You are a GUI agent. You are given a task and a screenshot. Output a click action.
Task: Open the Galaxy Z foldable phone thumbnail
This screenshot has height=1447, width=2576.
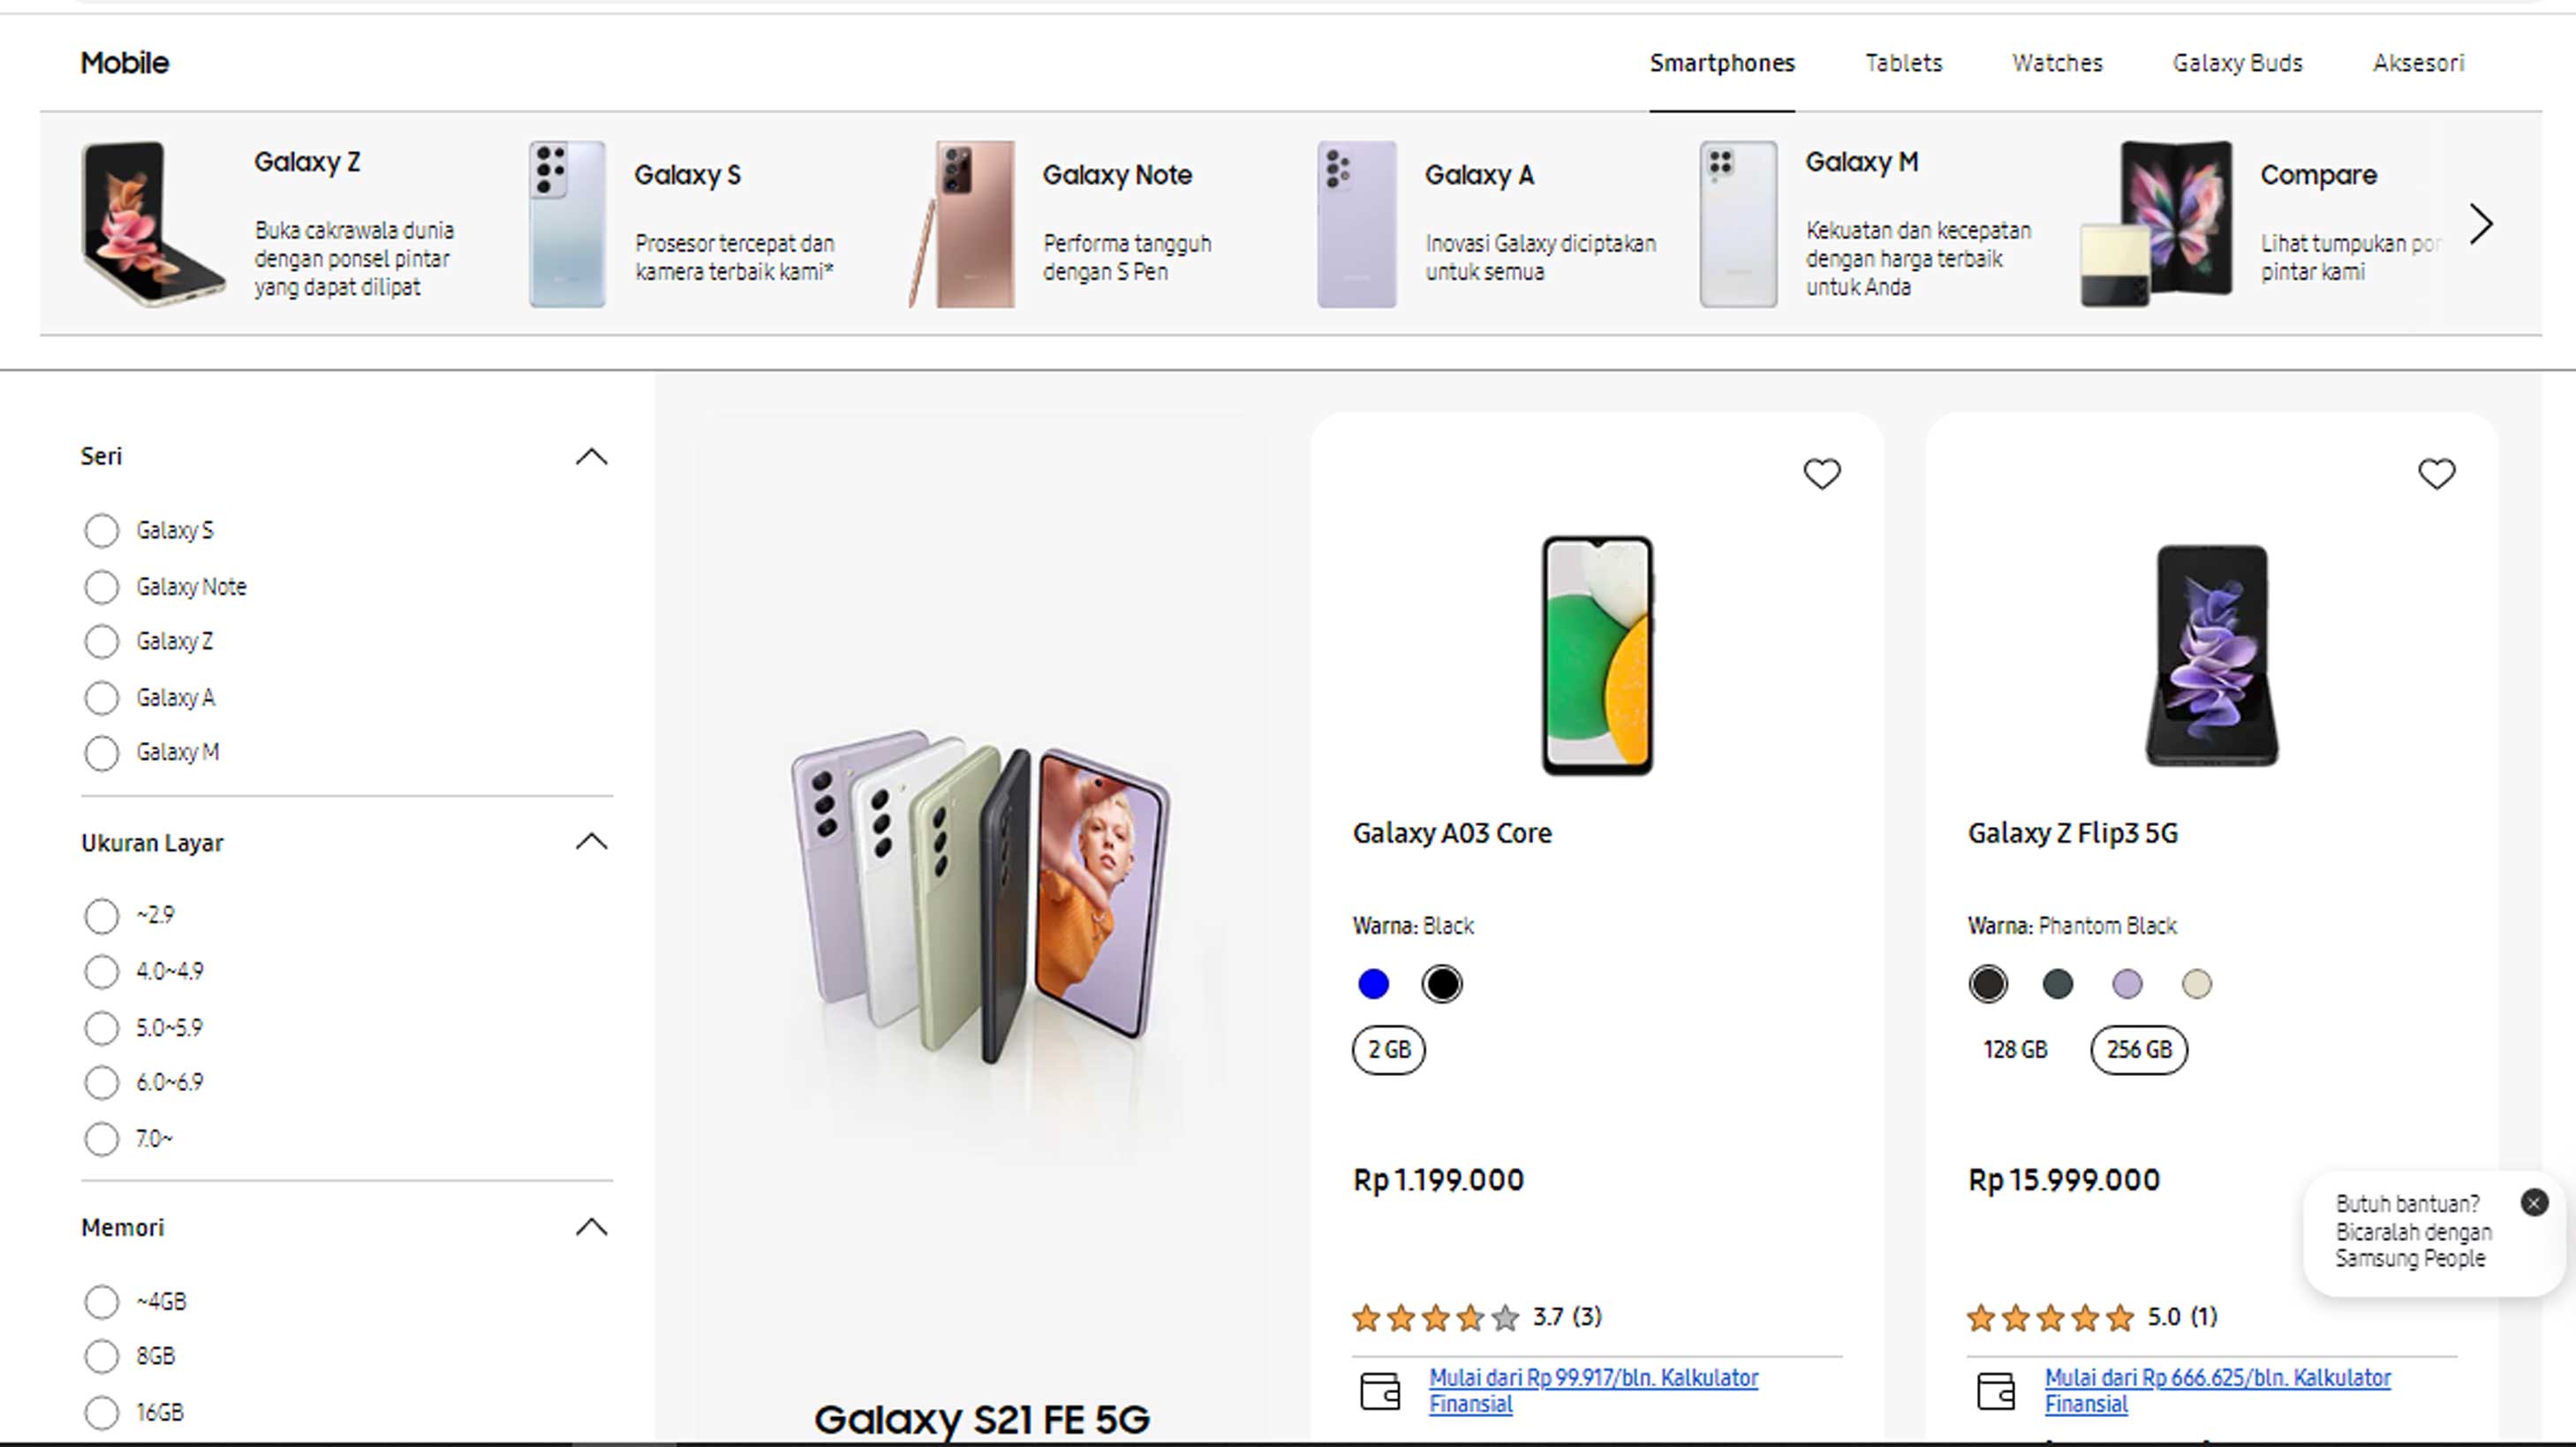coord(152,224)
